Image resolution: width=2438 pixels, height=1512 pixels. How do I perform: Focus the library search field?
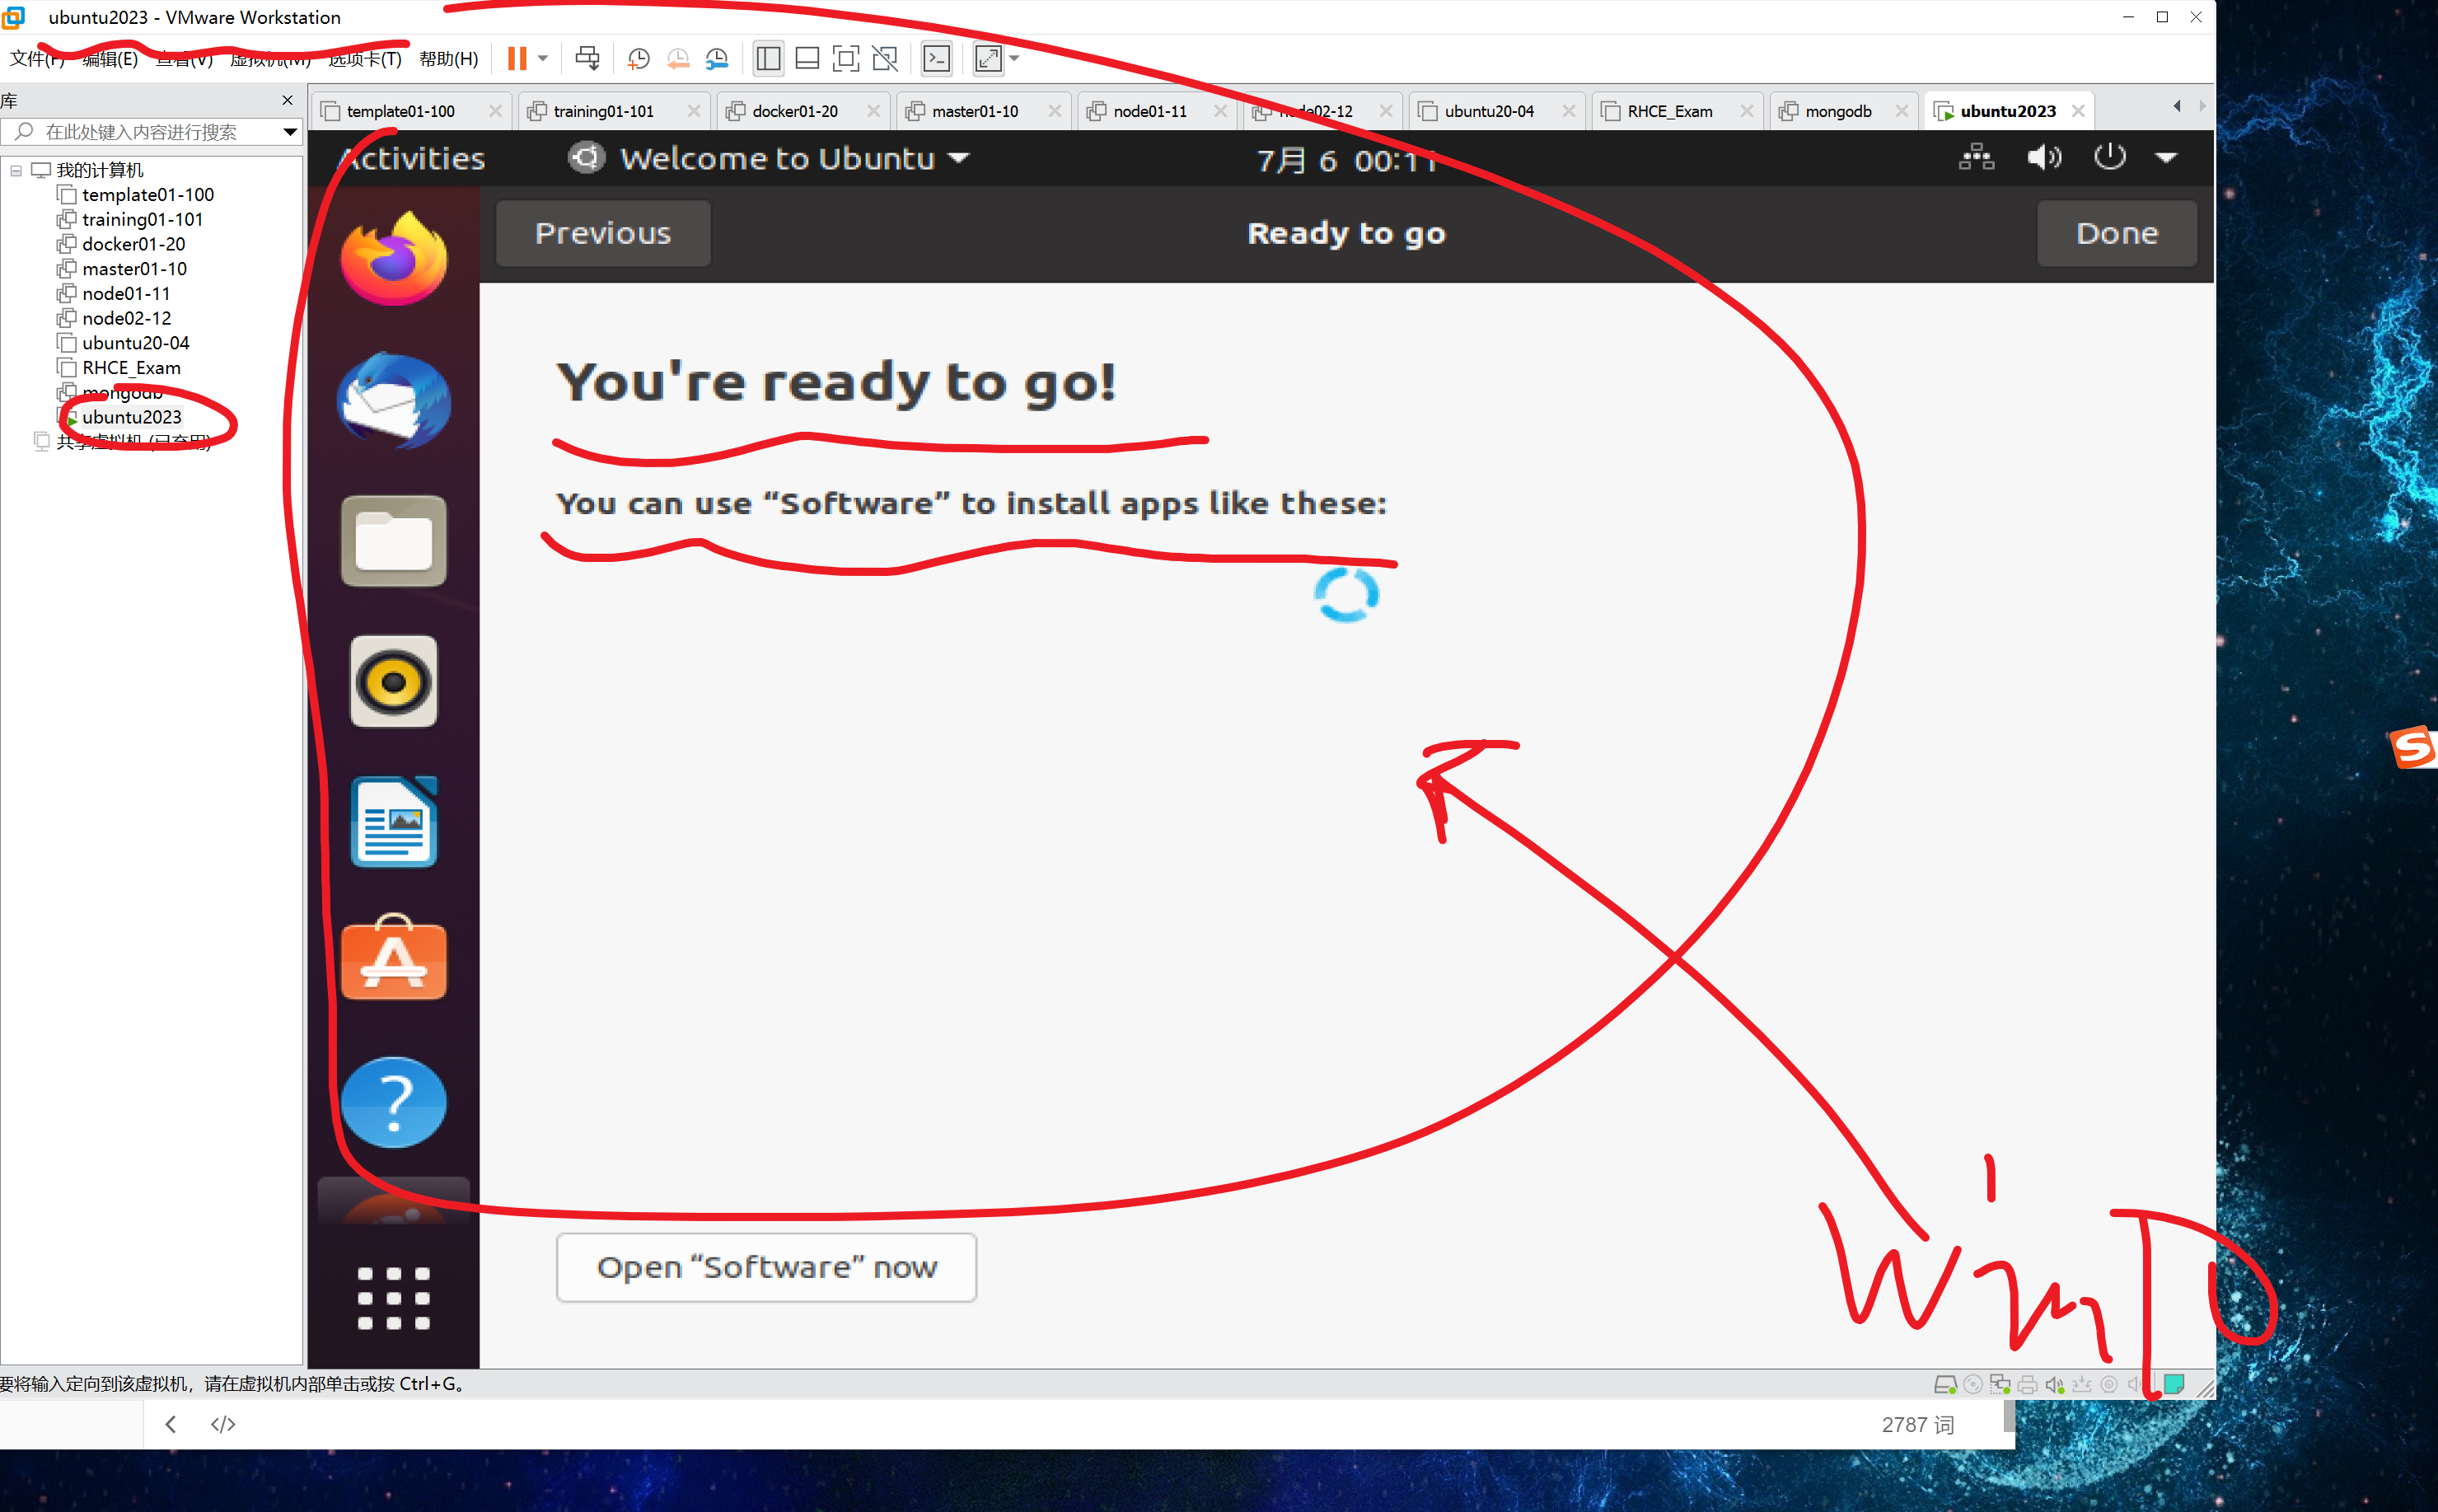click(x=150, y=132)
